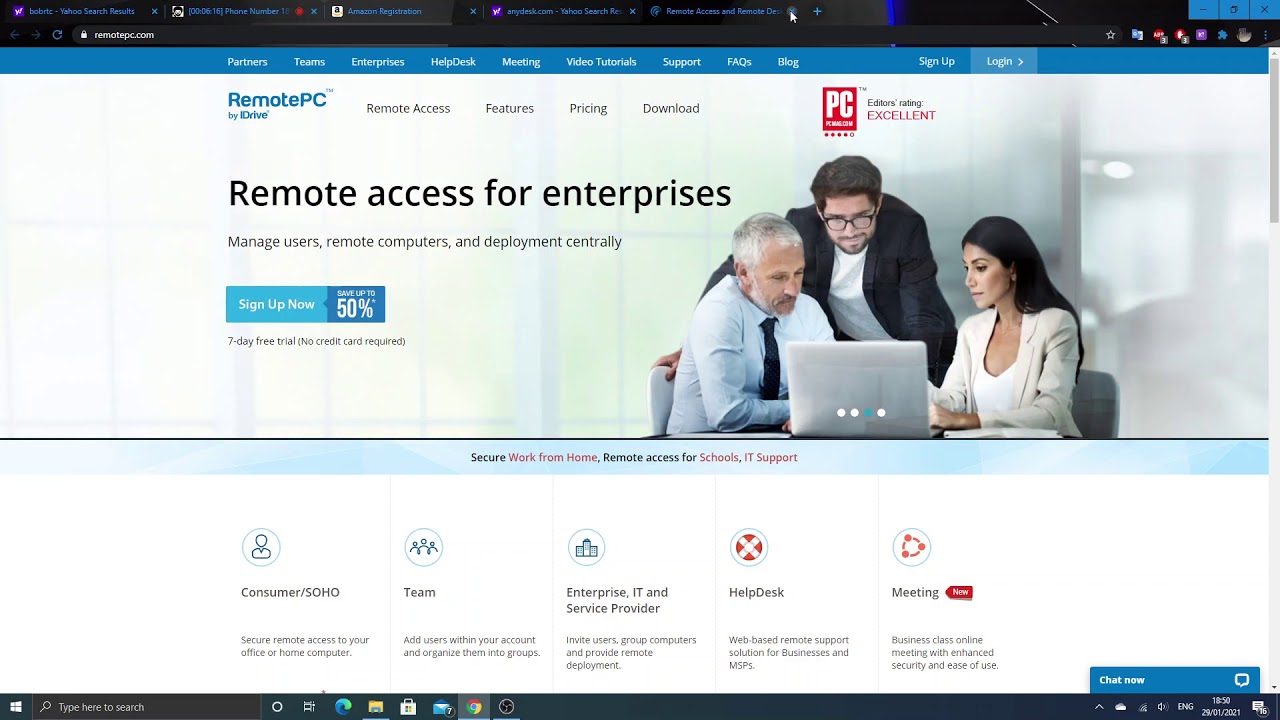The height and width of the screenshot is (720, 1280).
Task: Click the site padlock icon
Action: (84, 35)
